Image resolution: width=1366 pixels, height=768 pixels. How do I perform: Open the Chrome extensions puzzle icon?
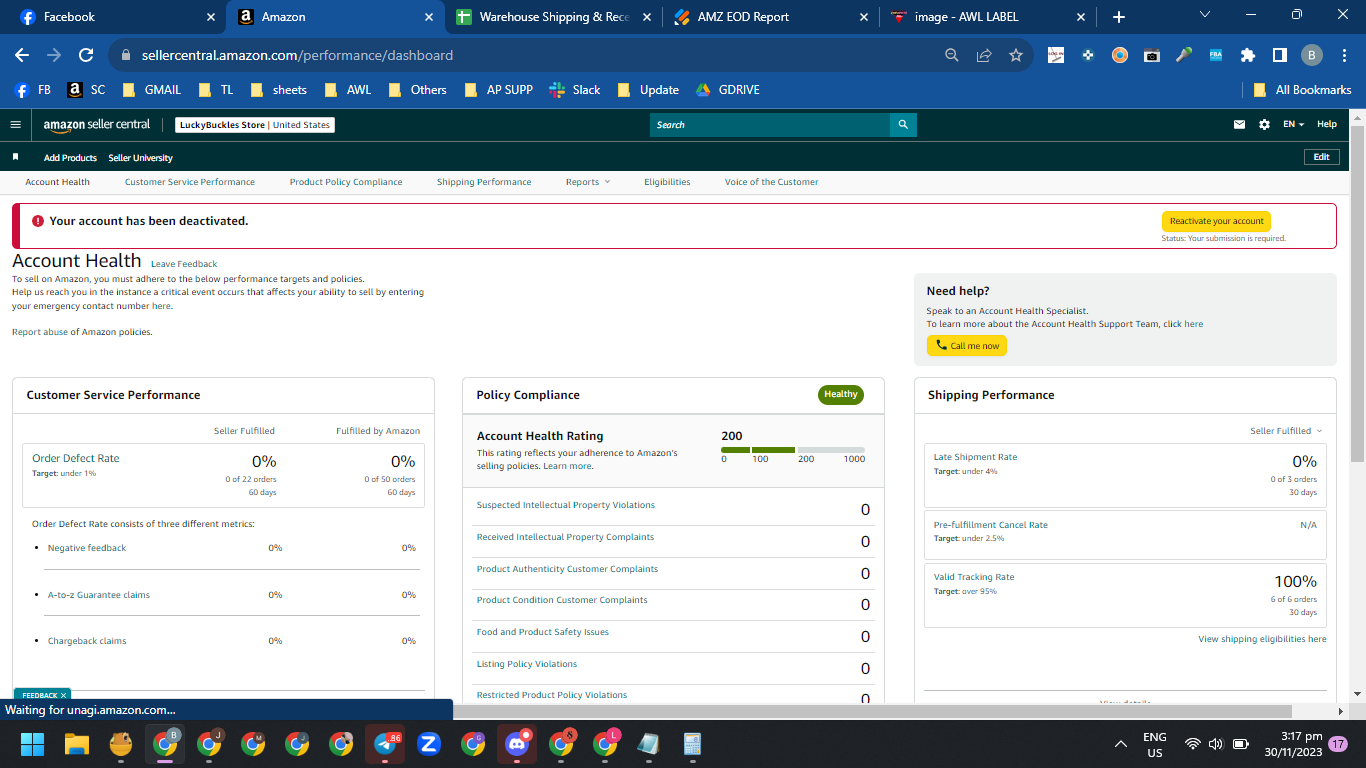1248,56
